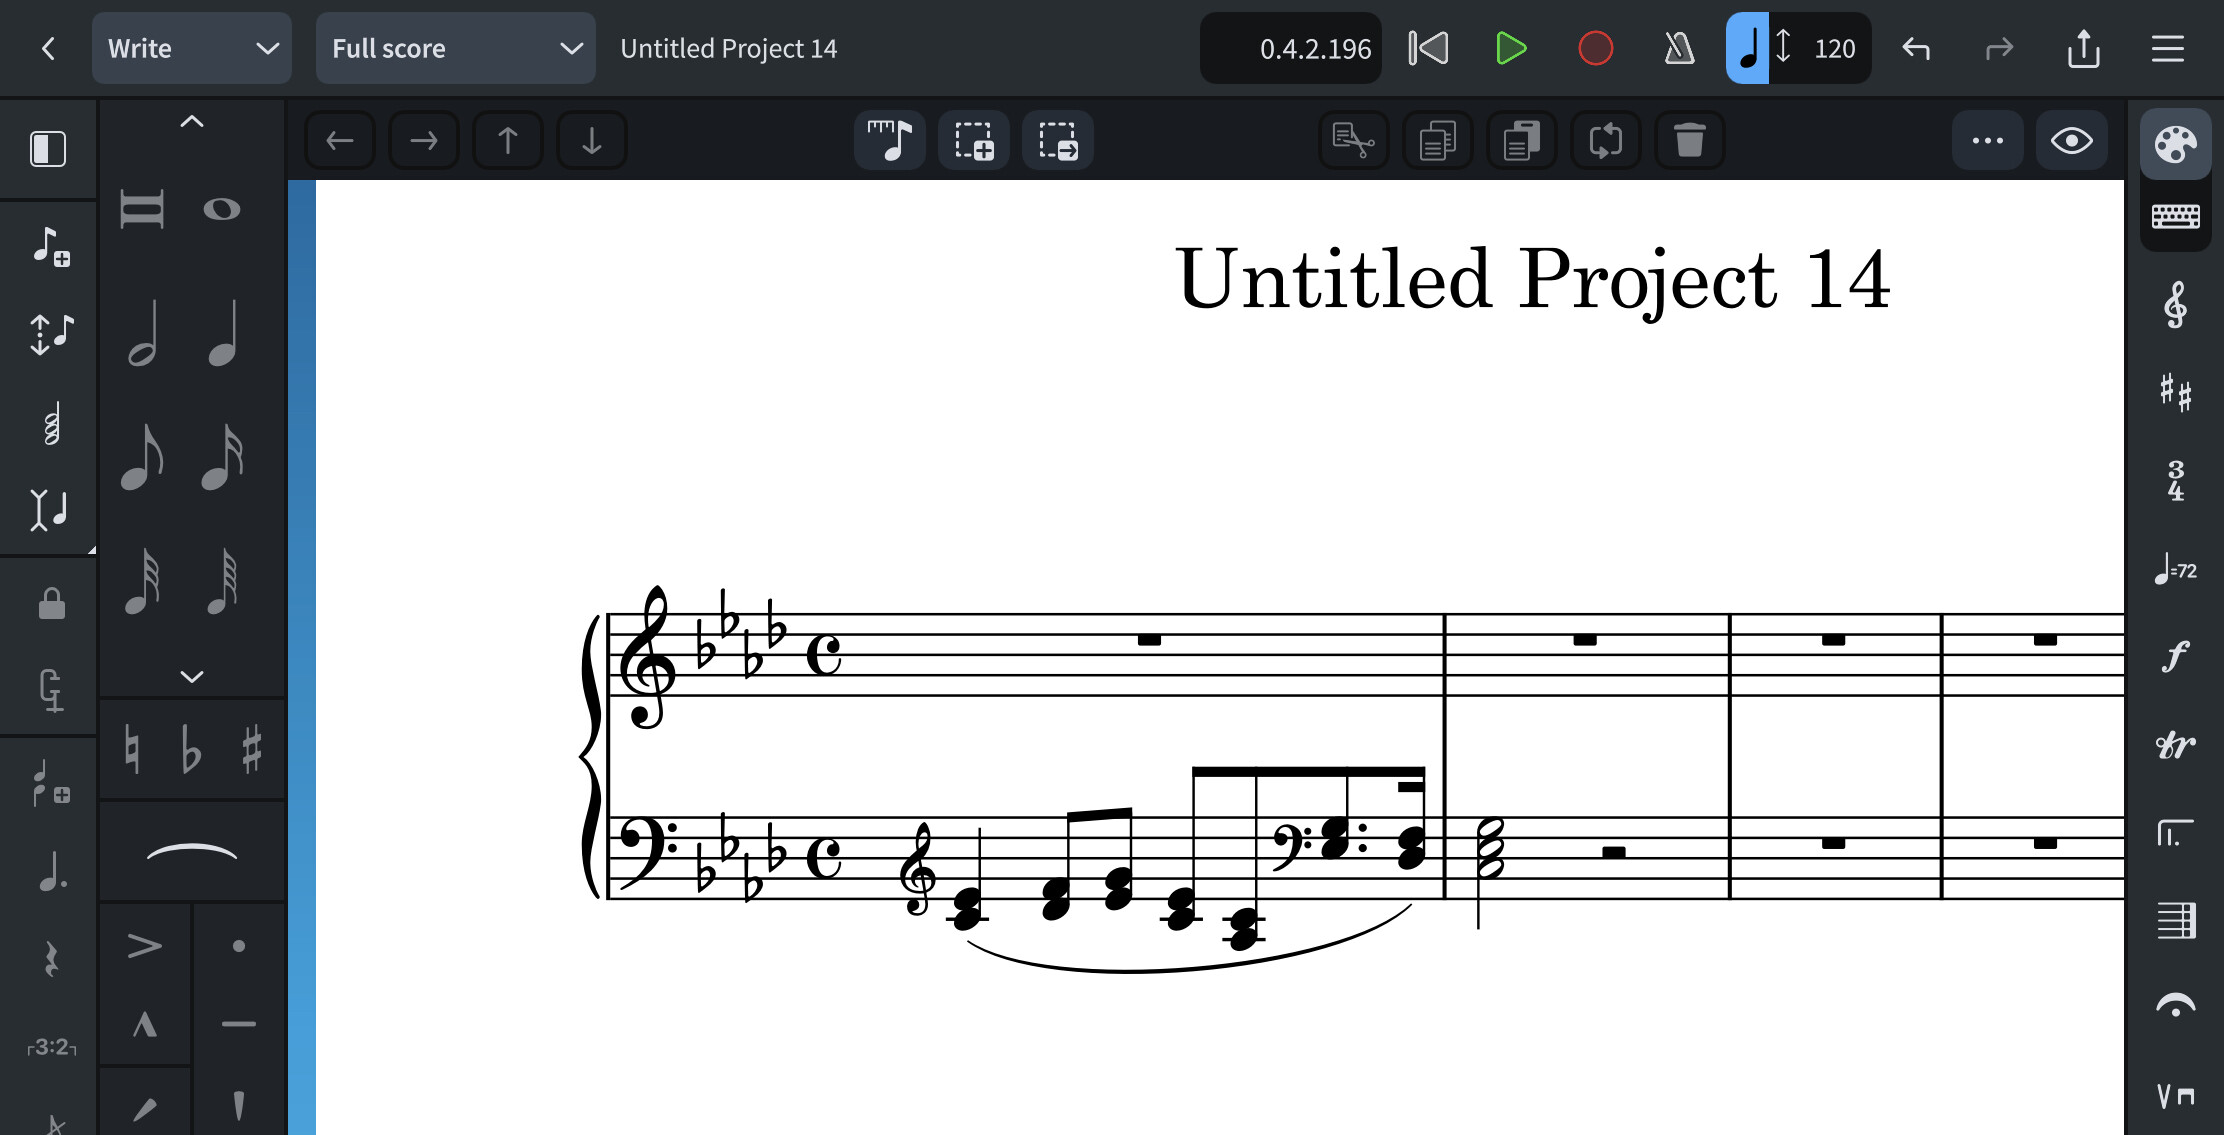Open the Clefs panel on the right sidebar
This screenshot has width=2224, height=1135.
tap(2175, 305)
